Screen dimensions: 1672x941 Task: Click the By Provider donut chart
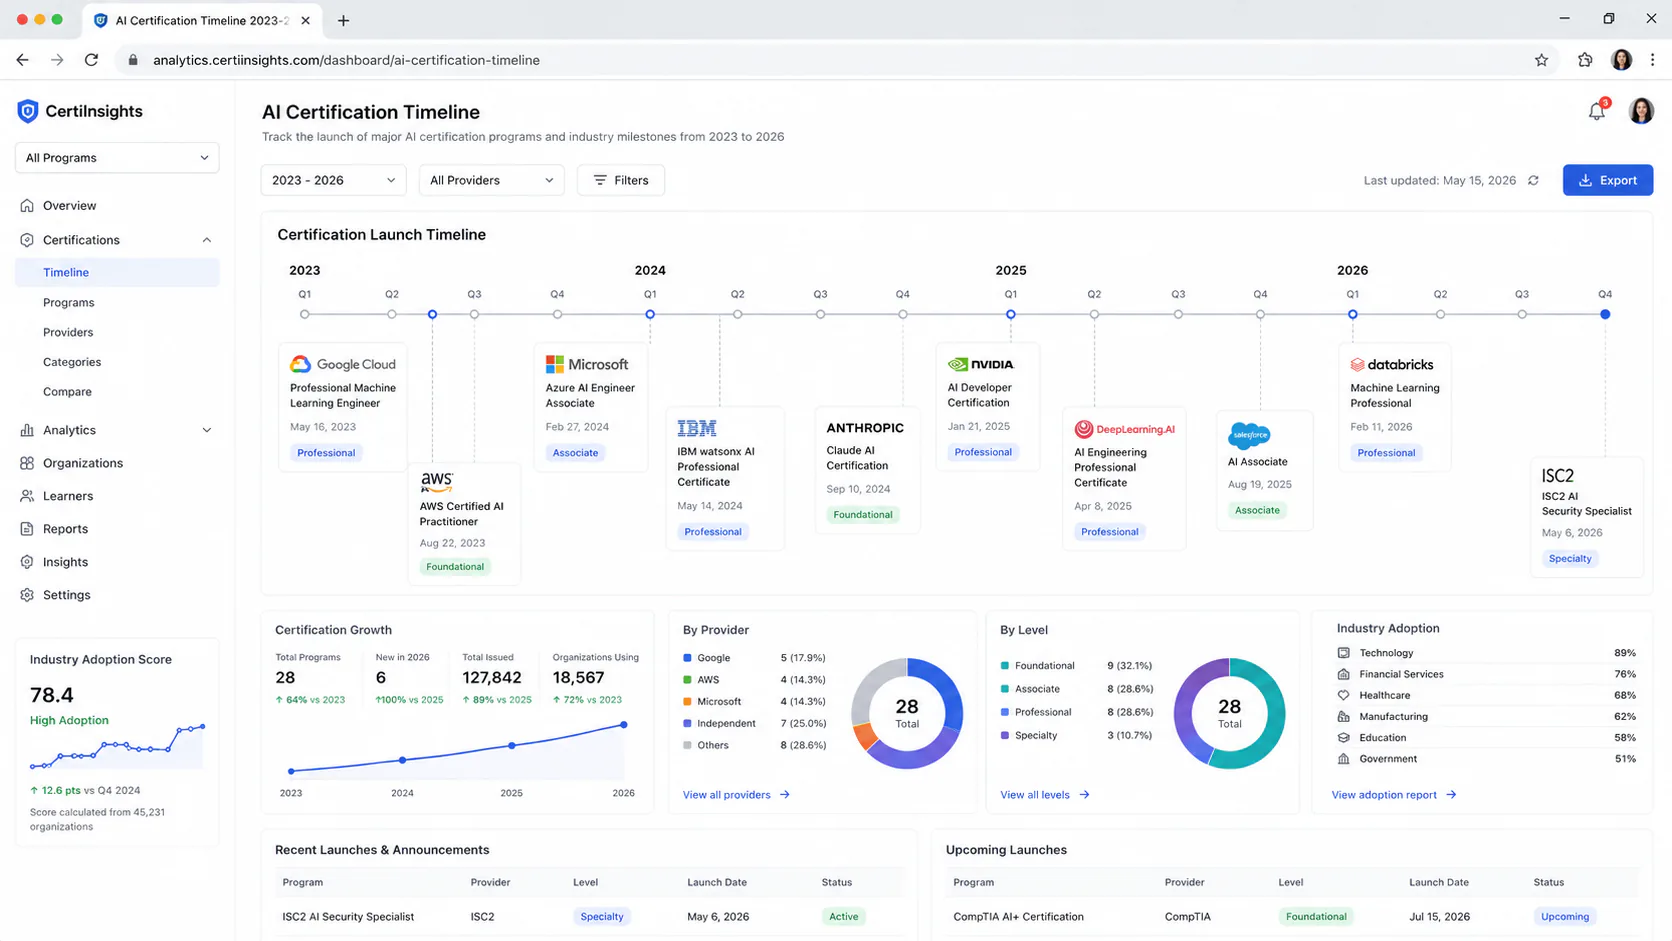point(907,714)
